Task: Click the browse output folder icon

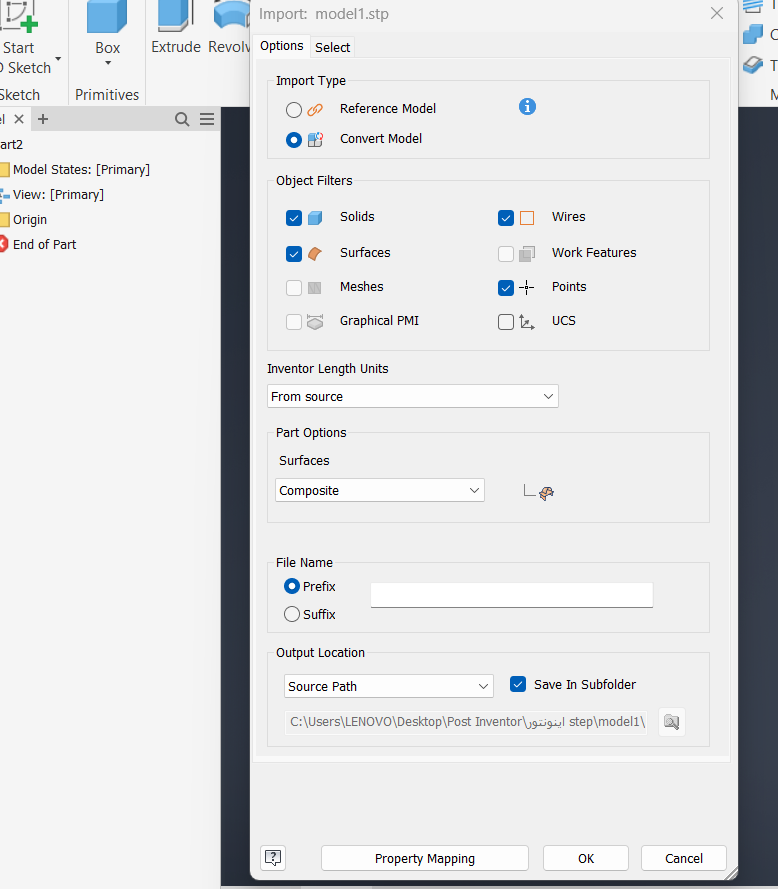Action: tap(671, 722)
